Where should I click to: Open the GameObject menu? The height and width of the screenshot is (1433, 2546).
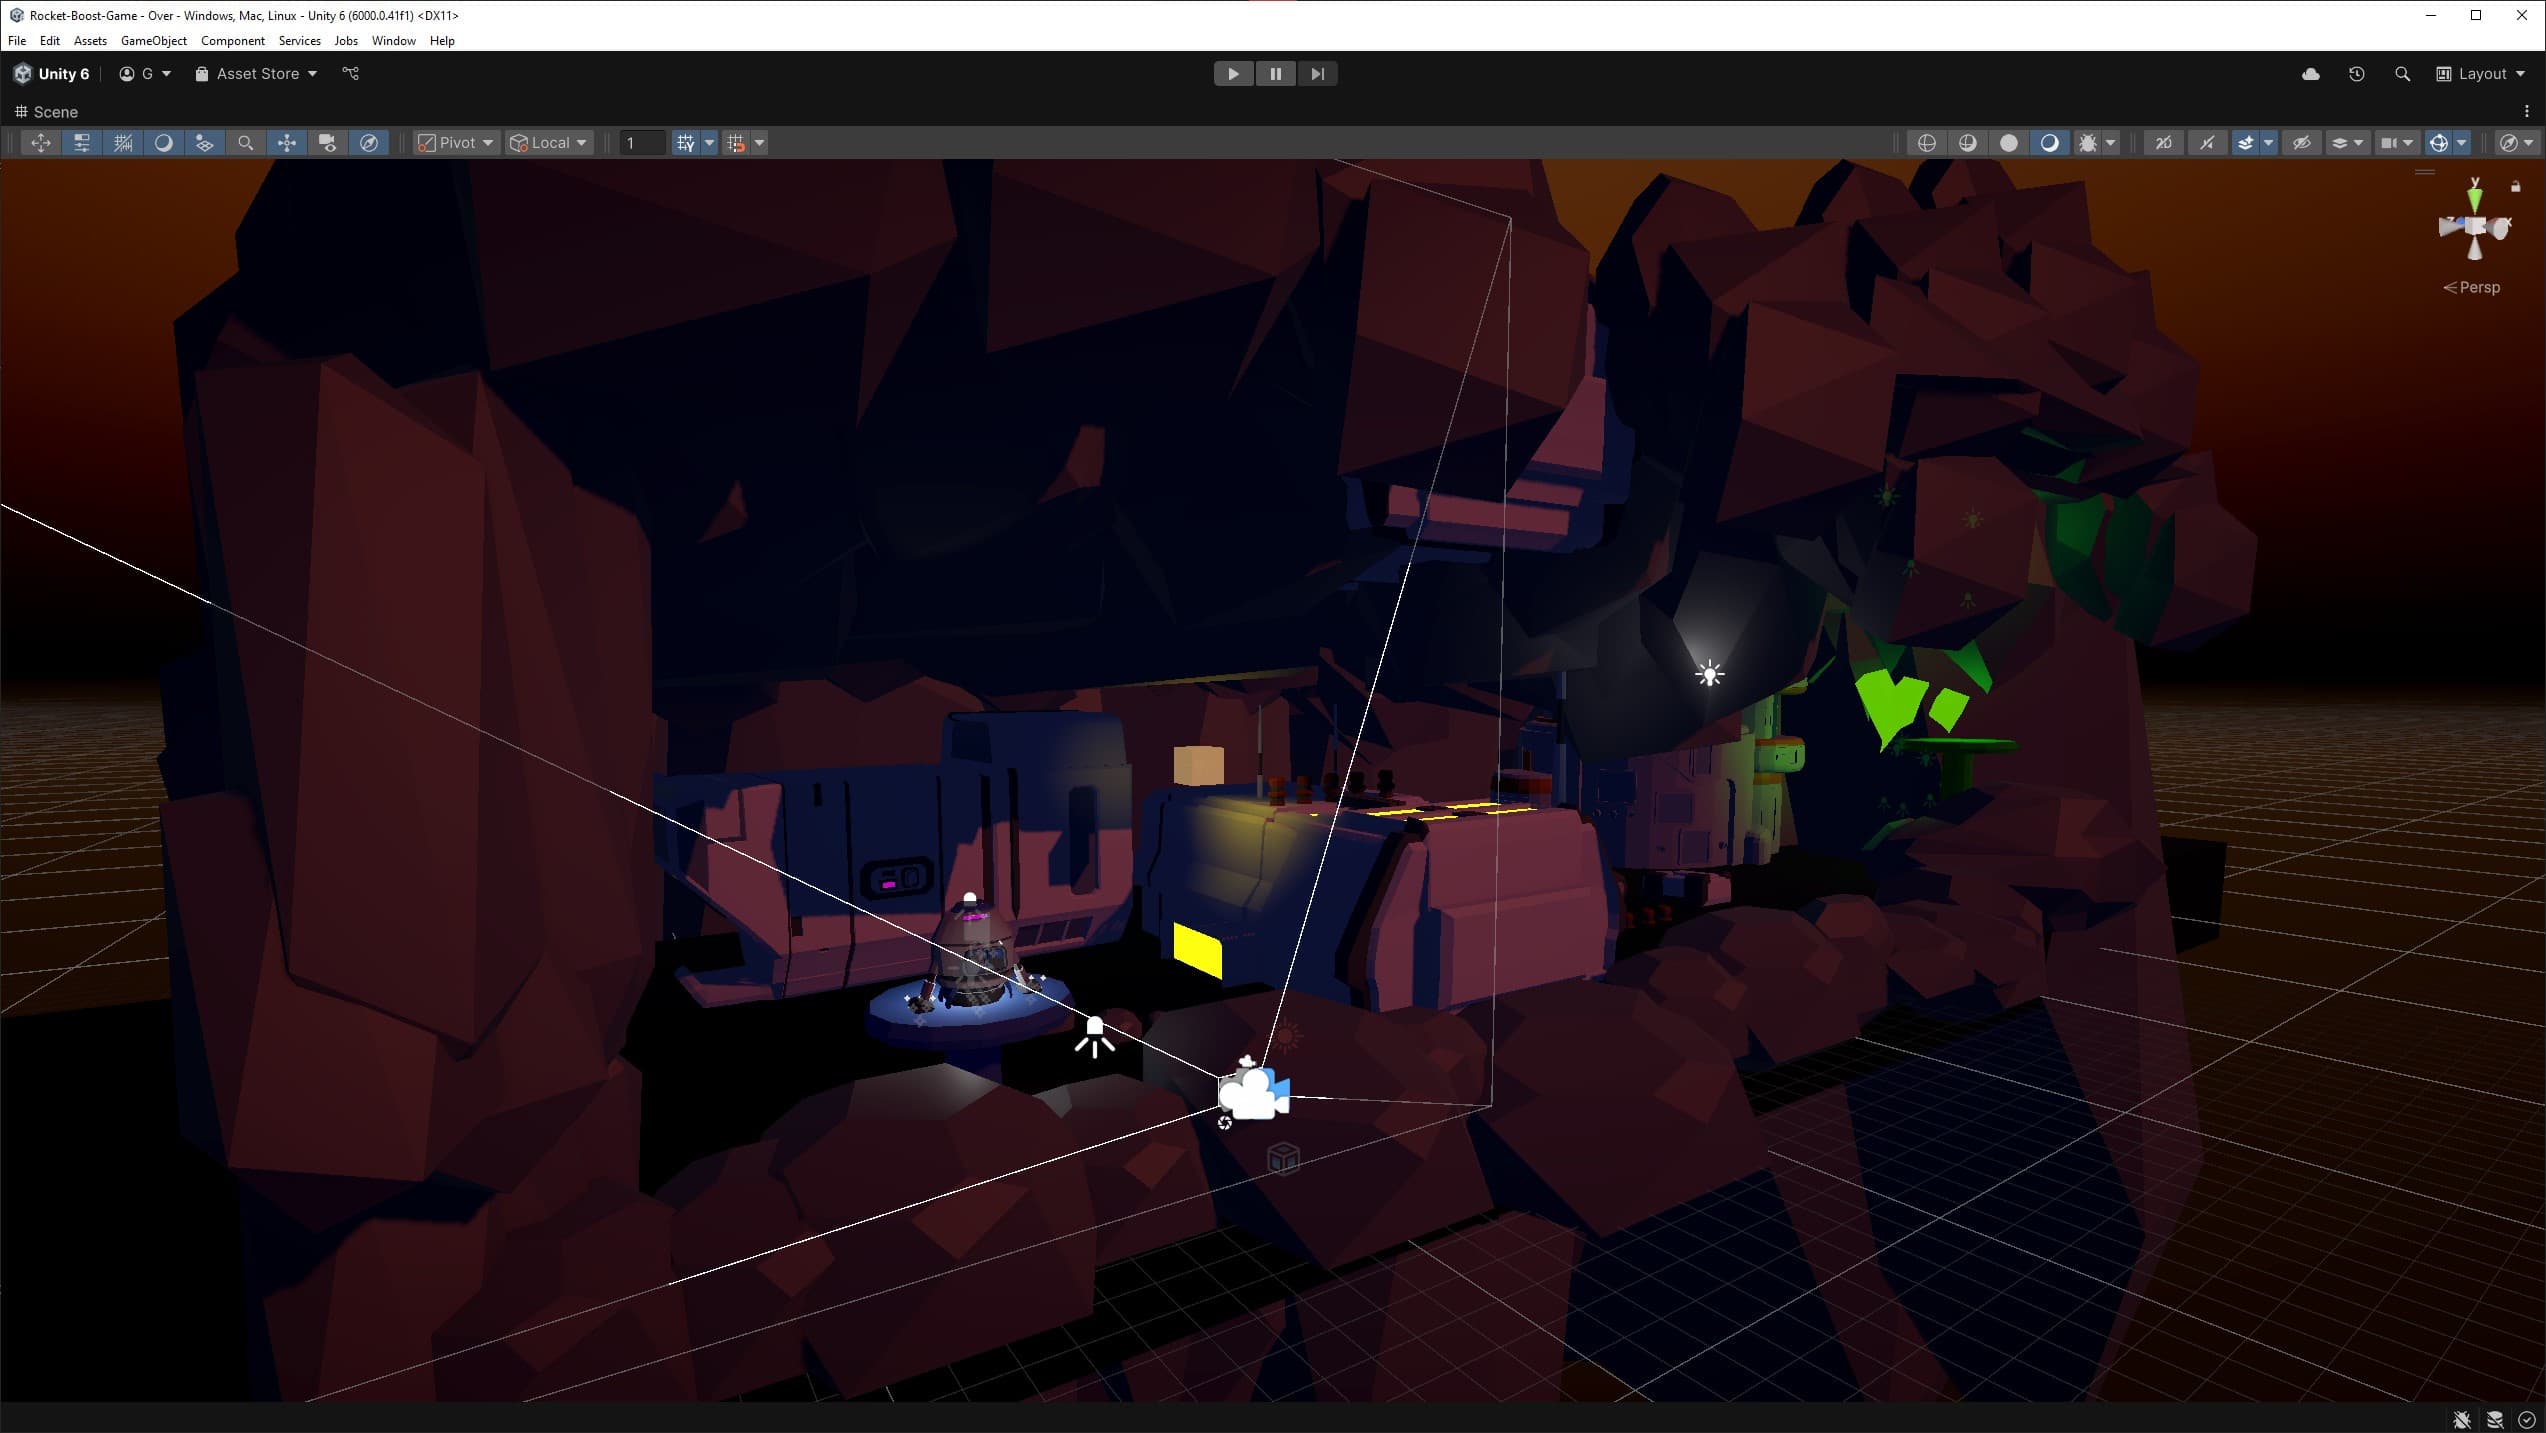[x=154, y=41]
